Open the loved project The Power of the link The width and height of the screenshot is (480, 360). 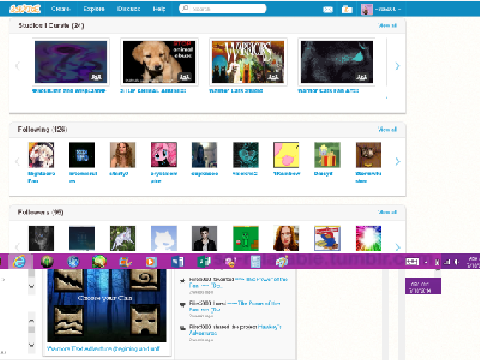tap(235, 306)
